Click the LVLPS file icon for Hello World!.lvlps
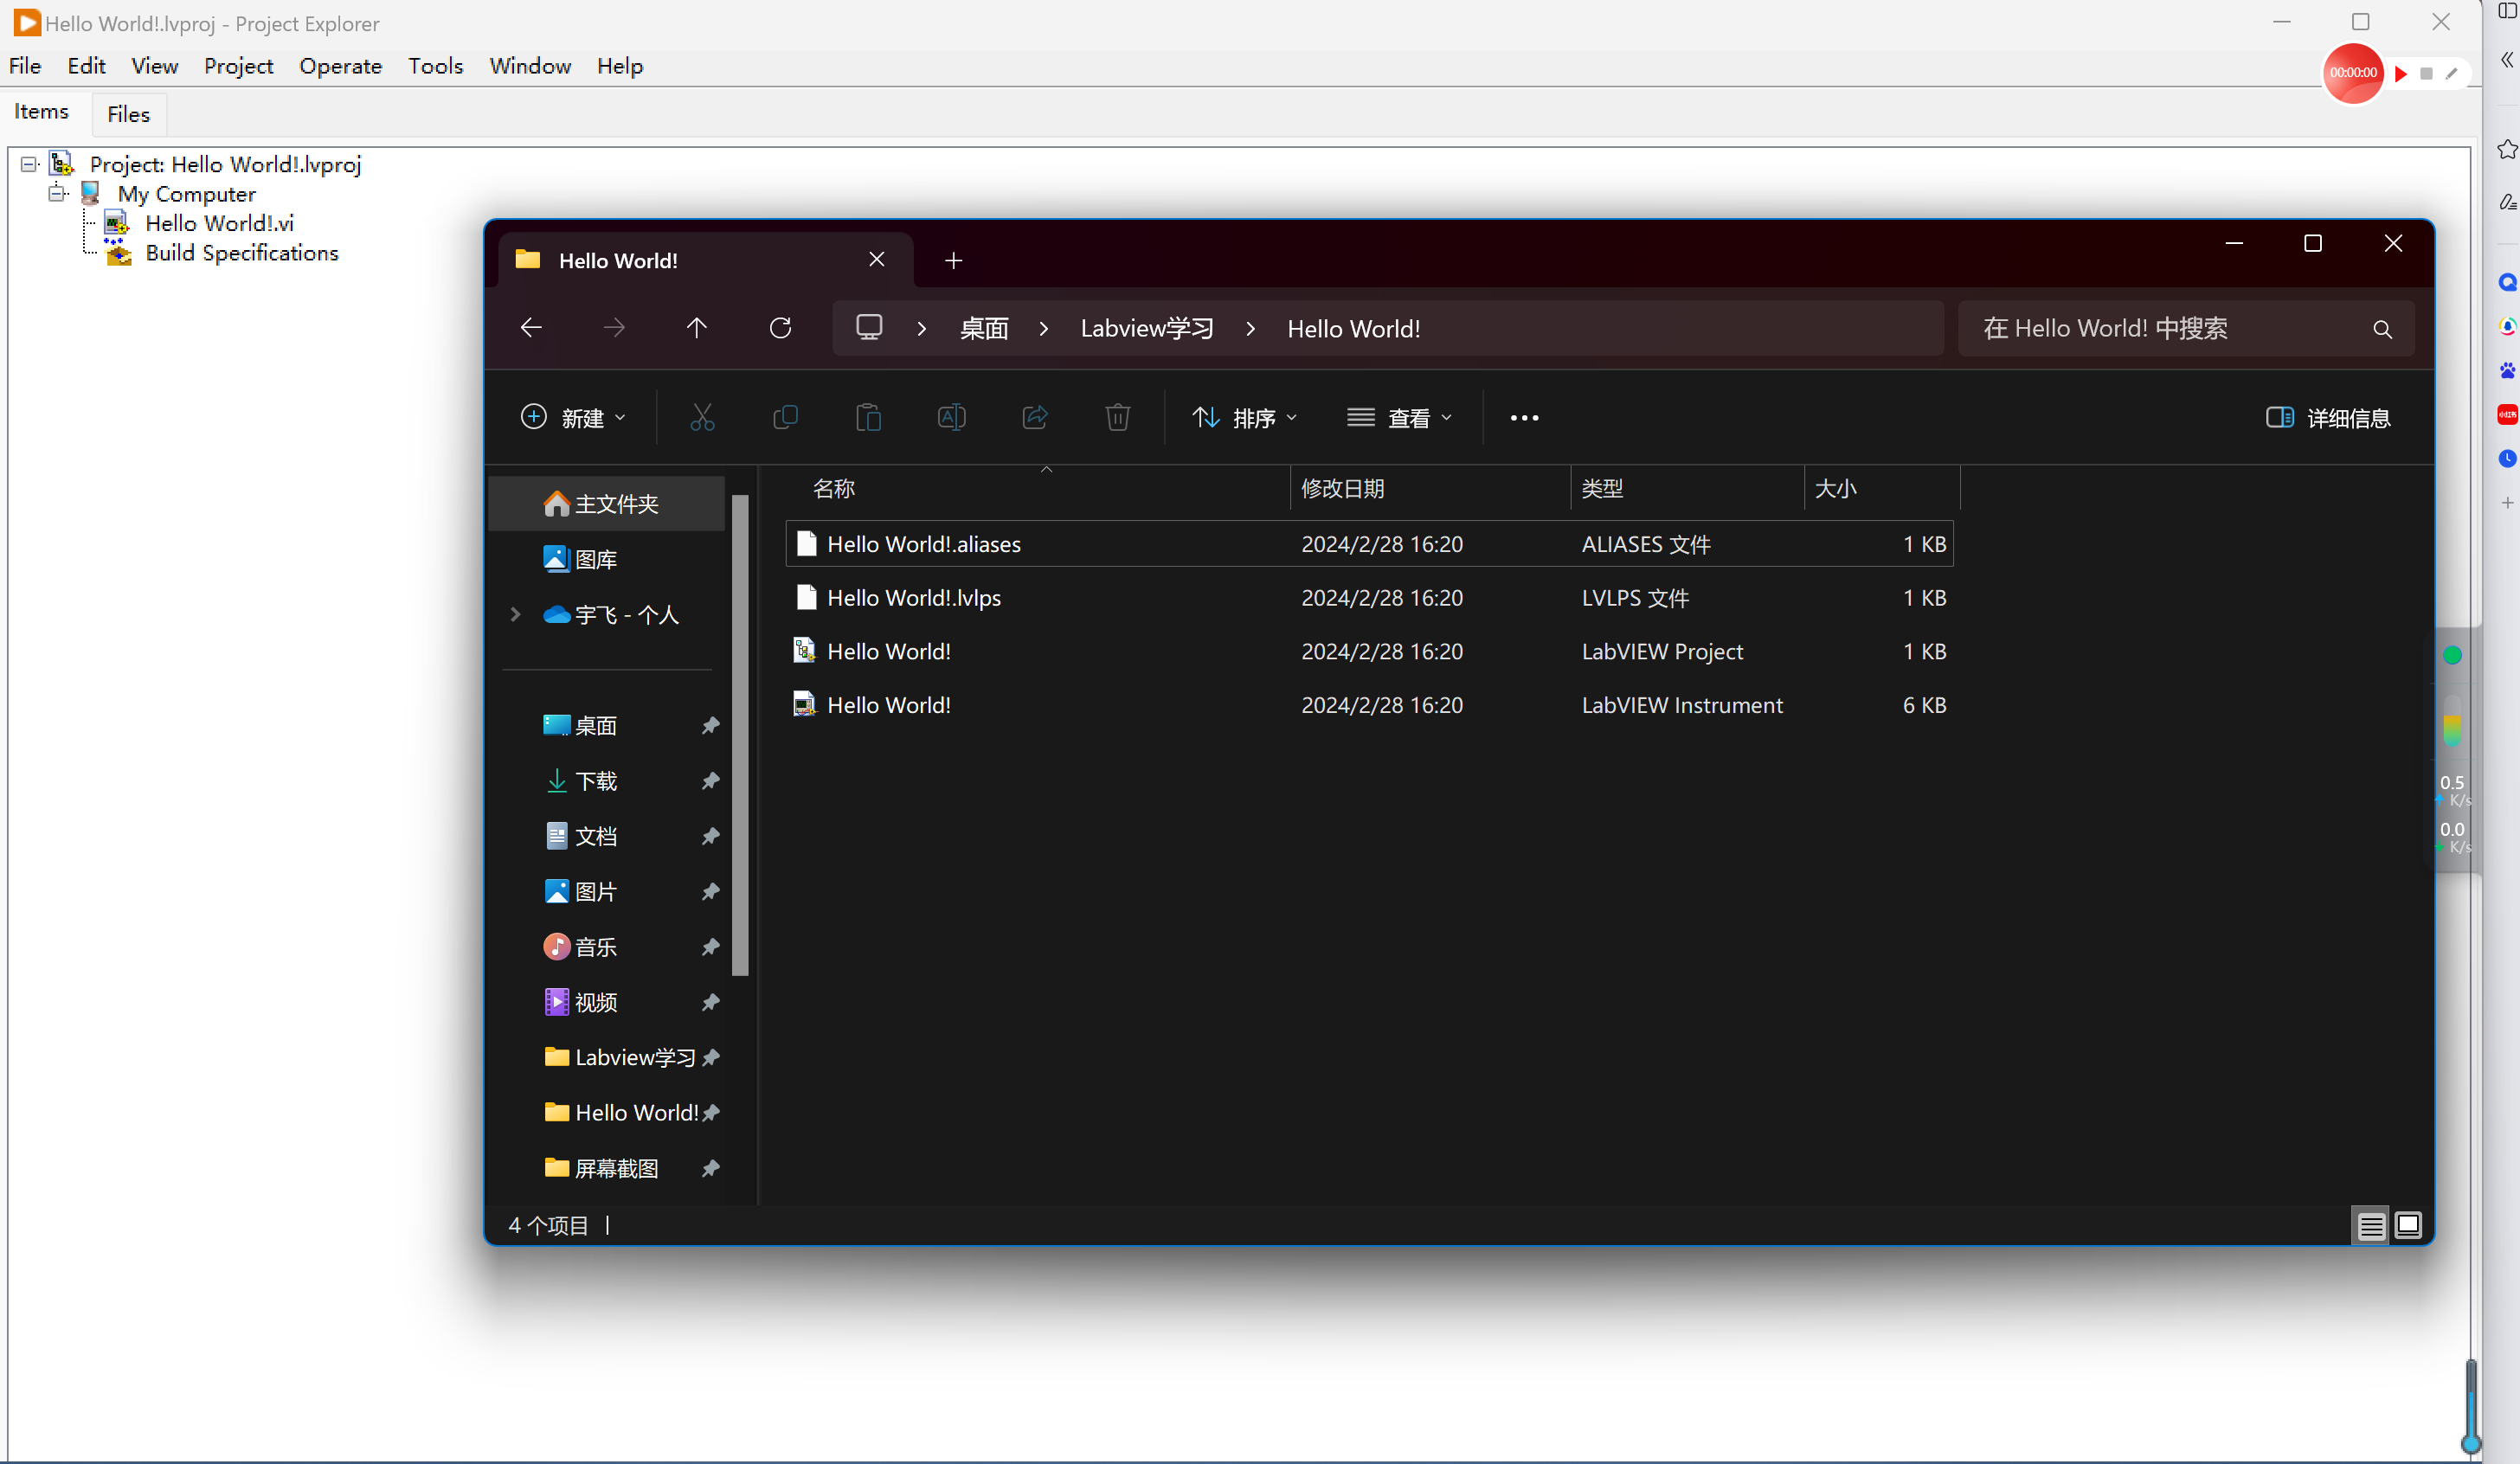 coord(807,596)
